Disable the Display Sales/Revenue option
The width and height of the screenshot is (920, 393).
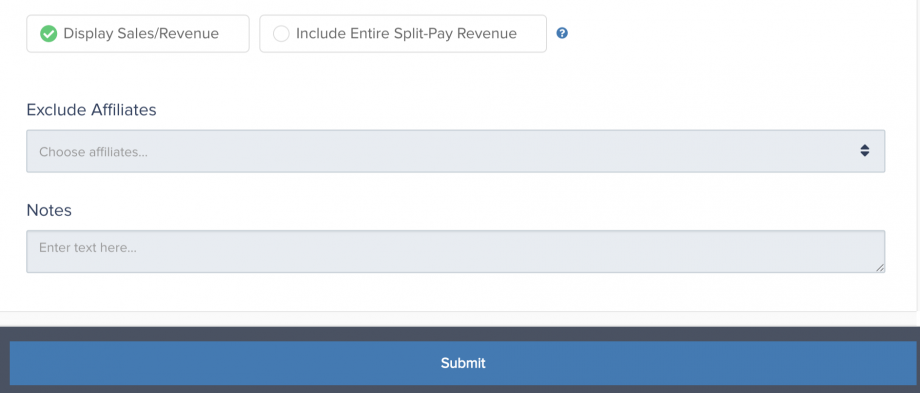coord(138,33)
